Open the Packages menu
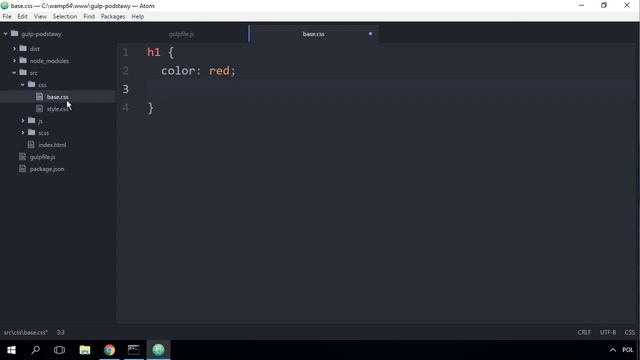 coord(113,16)
